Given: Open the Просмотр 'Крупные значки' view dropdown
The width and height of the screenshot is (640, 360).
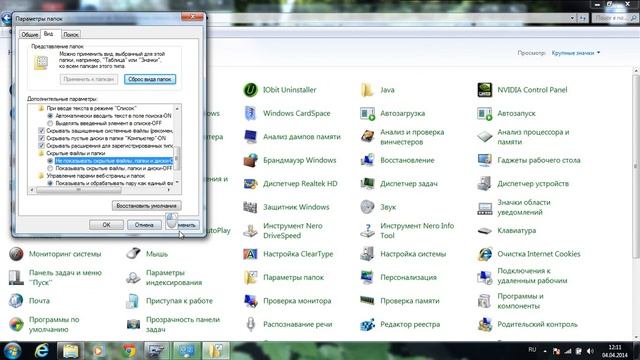Looking at the screenshot, I should click(x=576, y=53).
